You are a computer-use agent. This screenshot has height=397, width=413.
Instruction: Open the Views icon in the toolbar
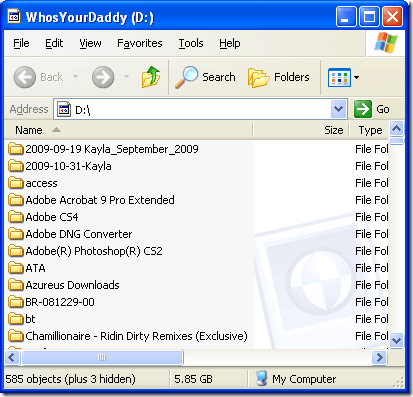(339, 77)
